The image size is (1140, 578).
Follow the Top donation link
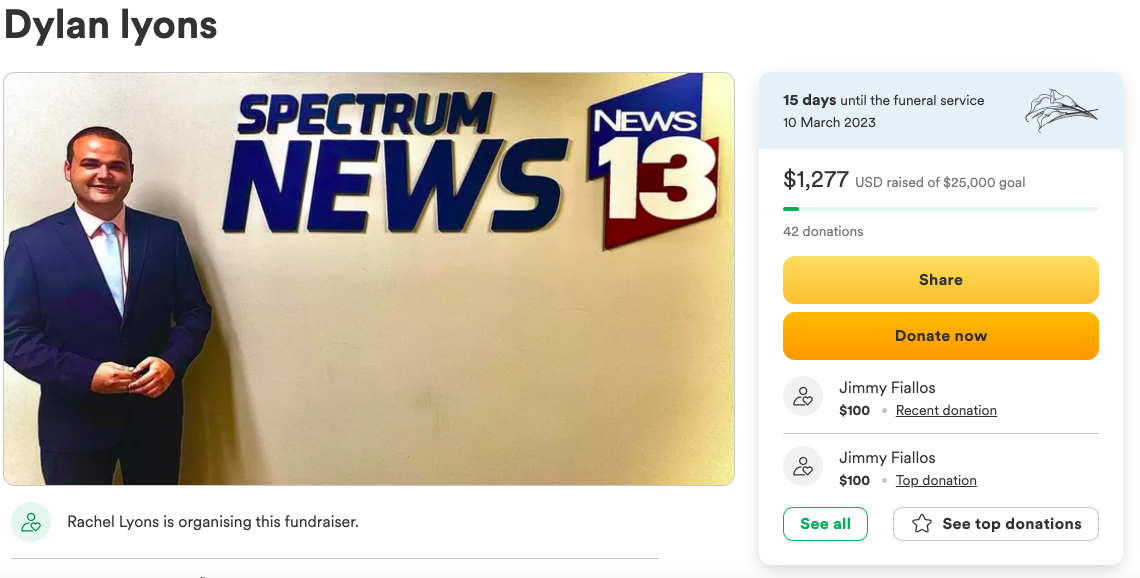(x=936, y=480)
